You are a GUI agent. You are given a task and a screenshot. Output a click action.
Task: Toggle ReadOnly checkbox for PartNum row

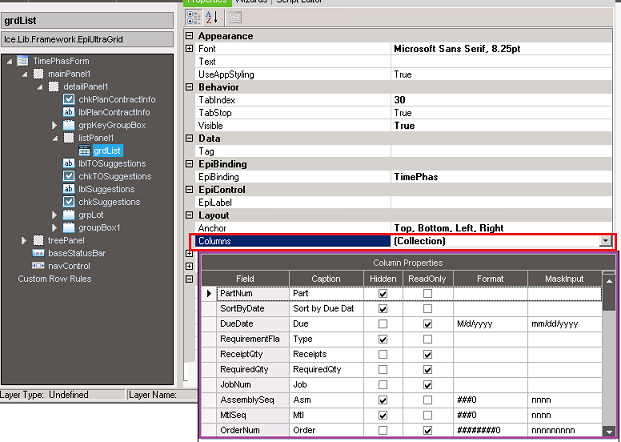[427, 293]
